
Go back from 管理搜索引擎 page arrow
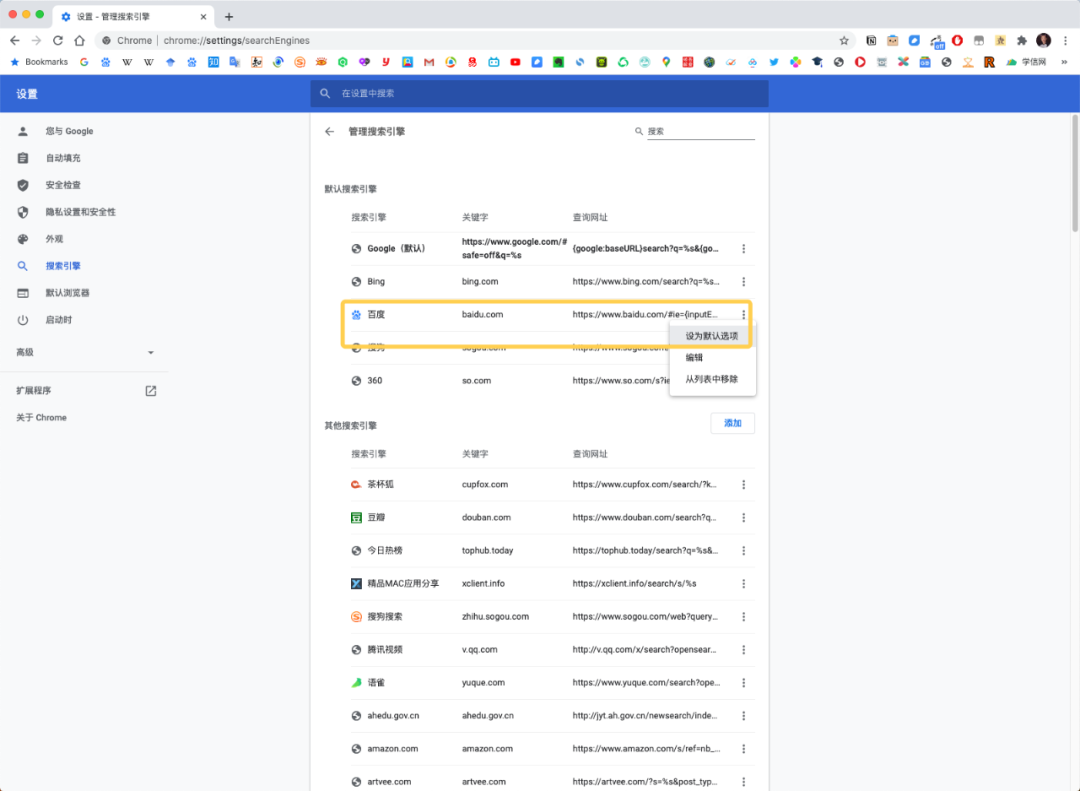tap(329, 132)
